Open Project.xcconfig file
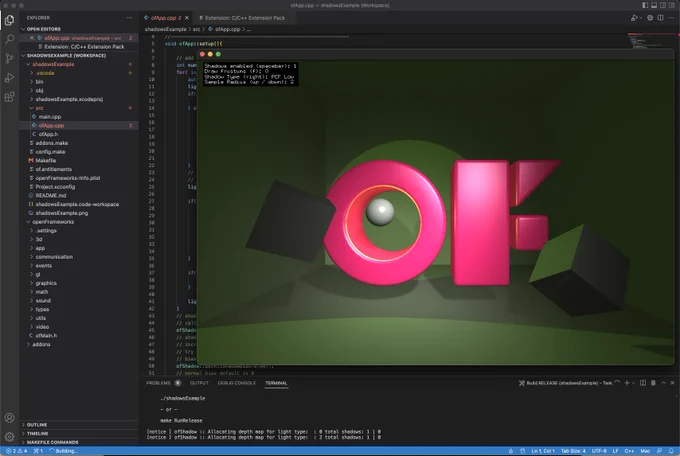The height and width of the screenshot is (456, 680). point(55,187)
